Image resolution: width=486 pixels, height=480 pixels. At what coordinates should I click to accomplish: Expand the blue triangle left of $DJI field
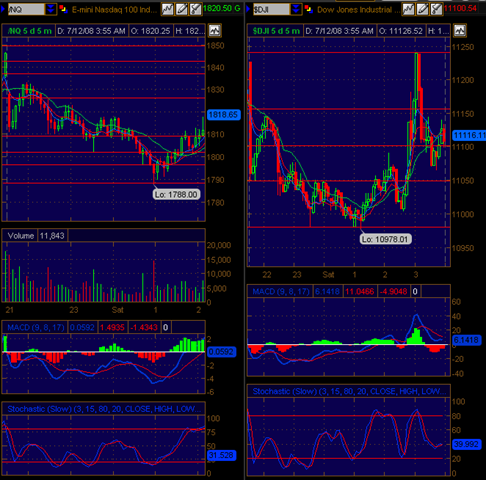pyautogui.click(x=248, y=9)
